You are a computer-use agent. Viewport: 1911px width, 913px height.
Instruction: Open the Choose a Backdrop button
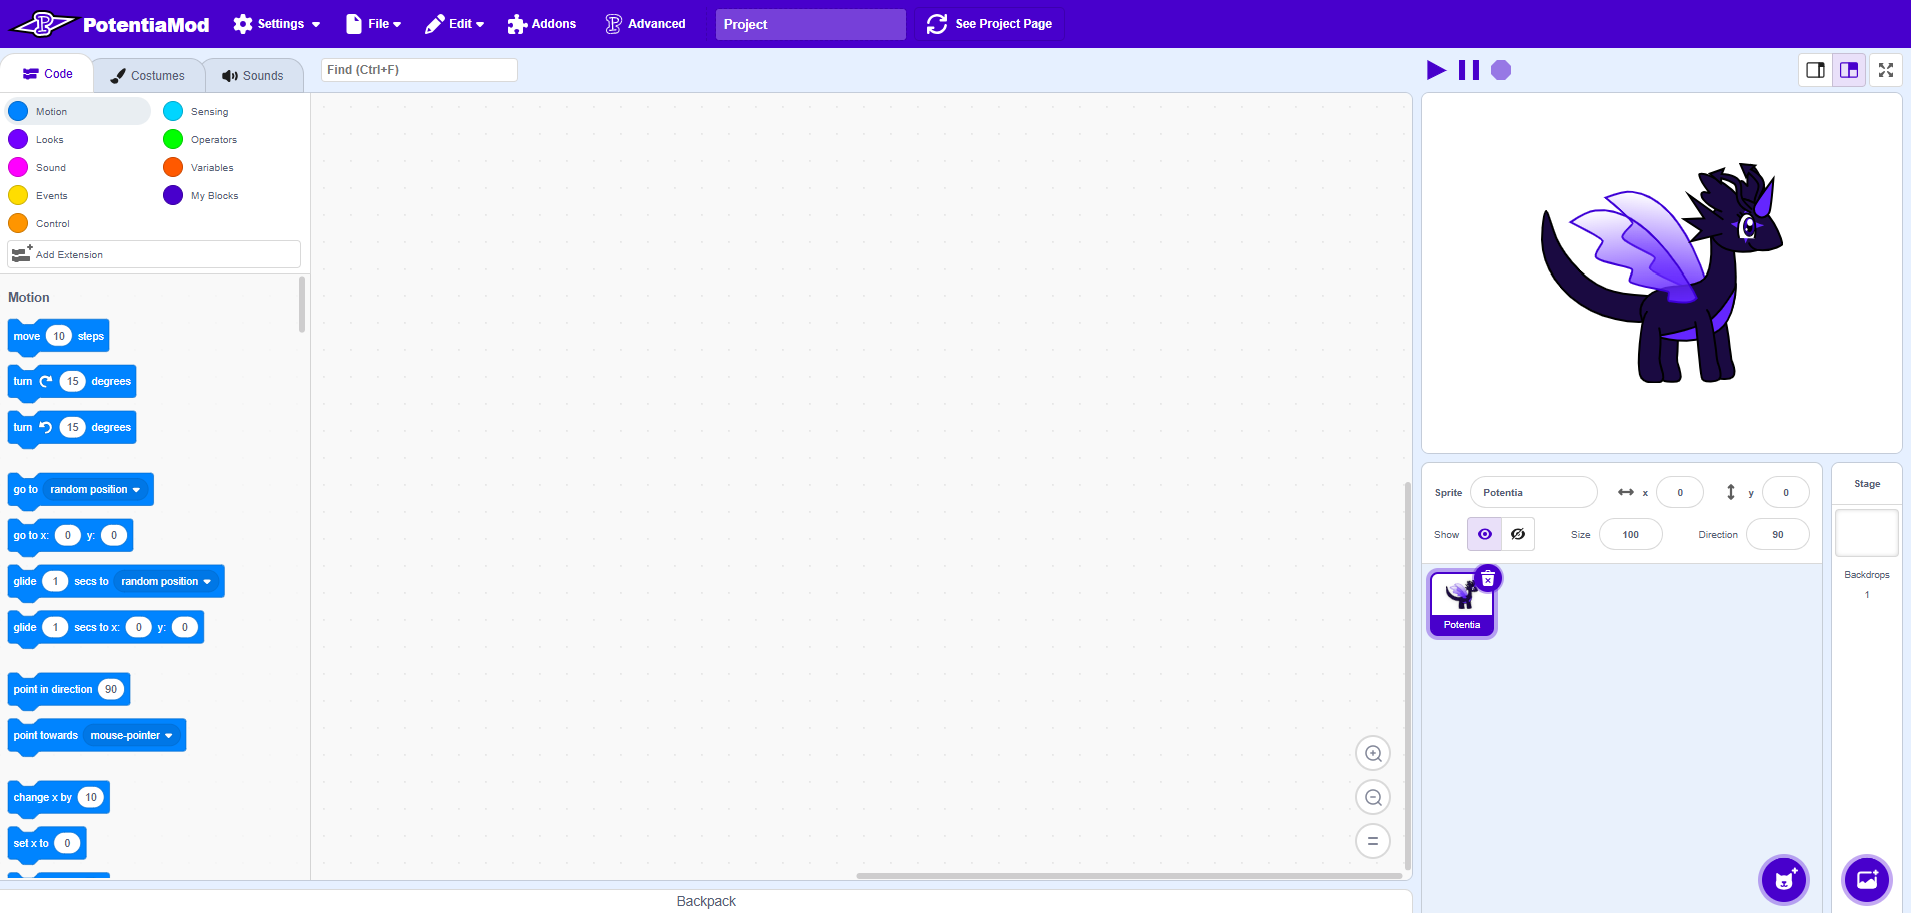pyautogui.click(x=1867, y=880)
